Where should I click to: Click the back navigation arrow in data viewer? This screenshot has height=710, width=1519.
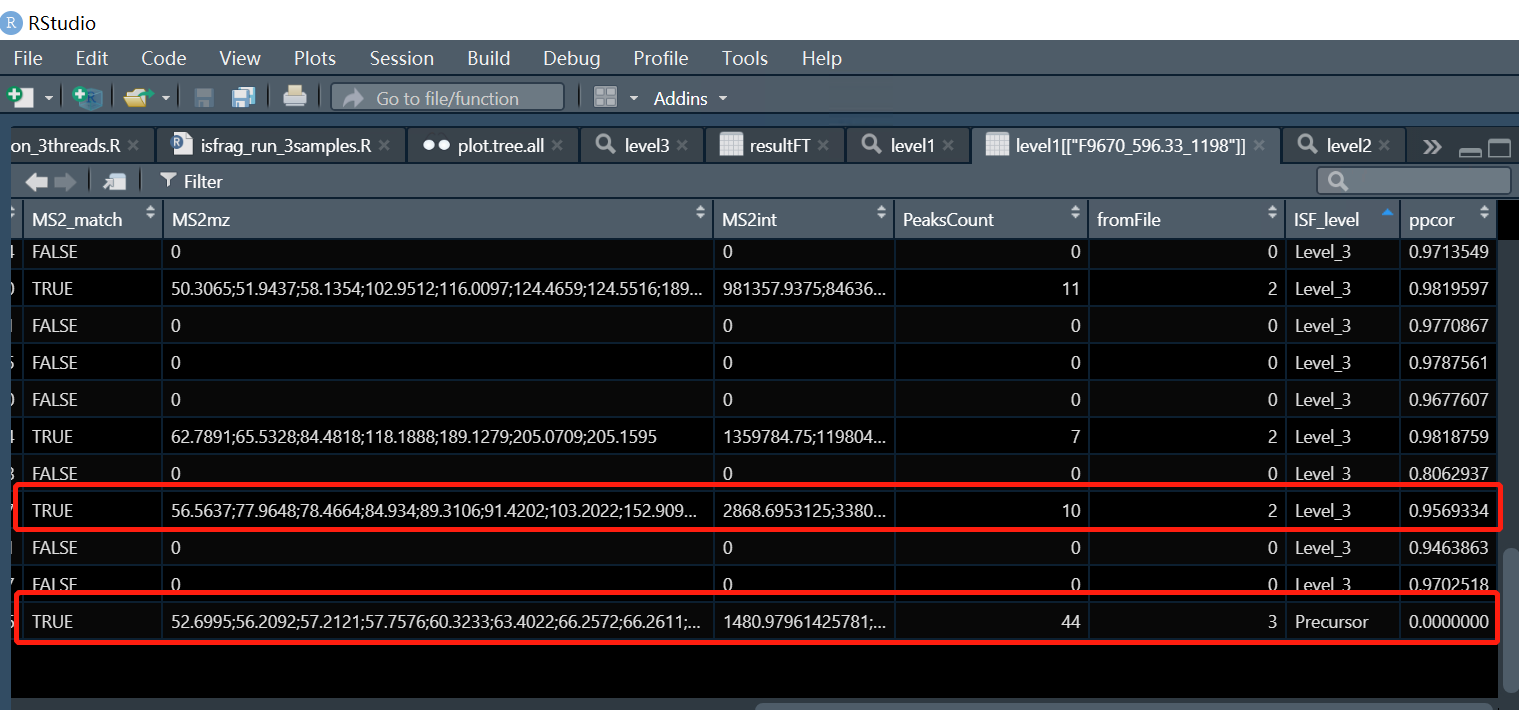click(x=37, y=181)
